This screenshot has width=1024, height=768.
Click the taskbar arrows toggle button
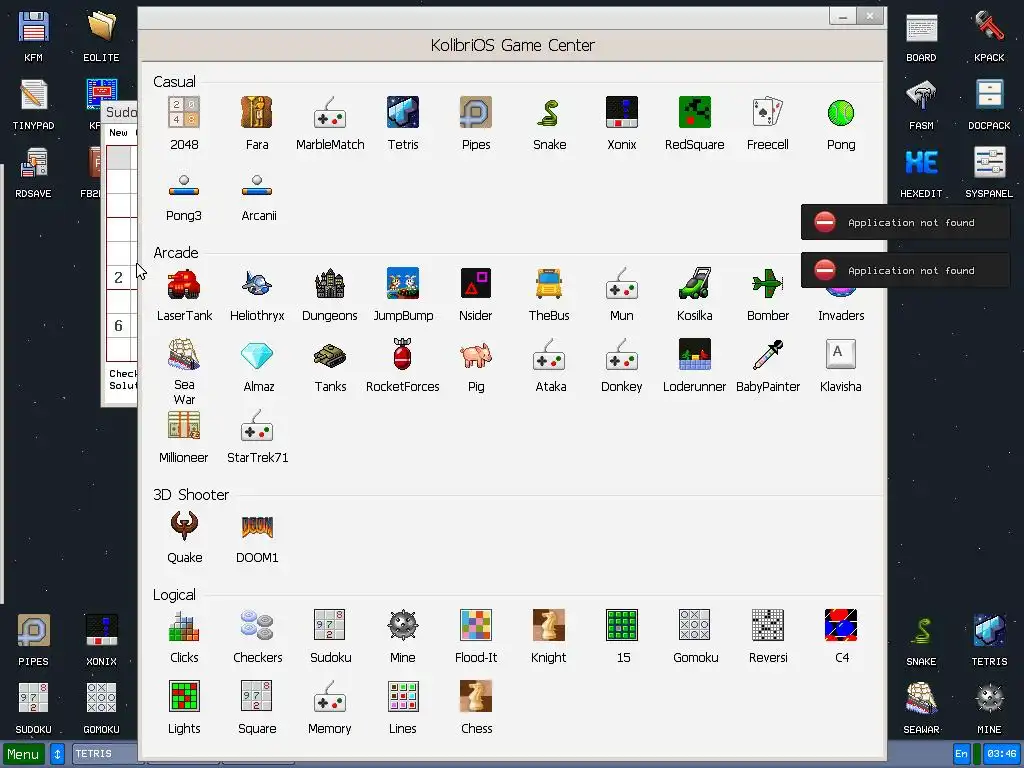[57, 754]
